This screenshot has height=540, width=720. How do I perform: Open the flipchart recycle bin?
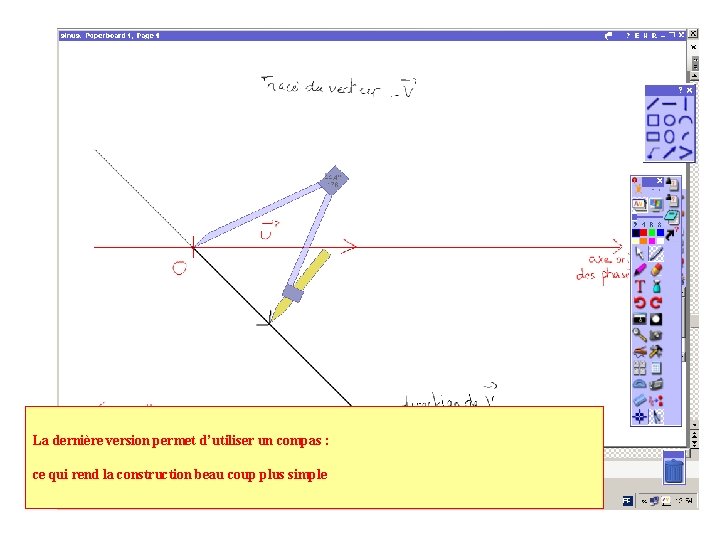pos(674,468)
